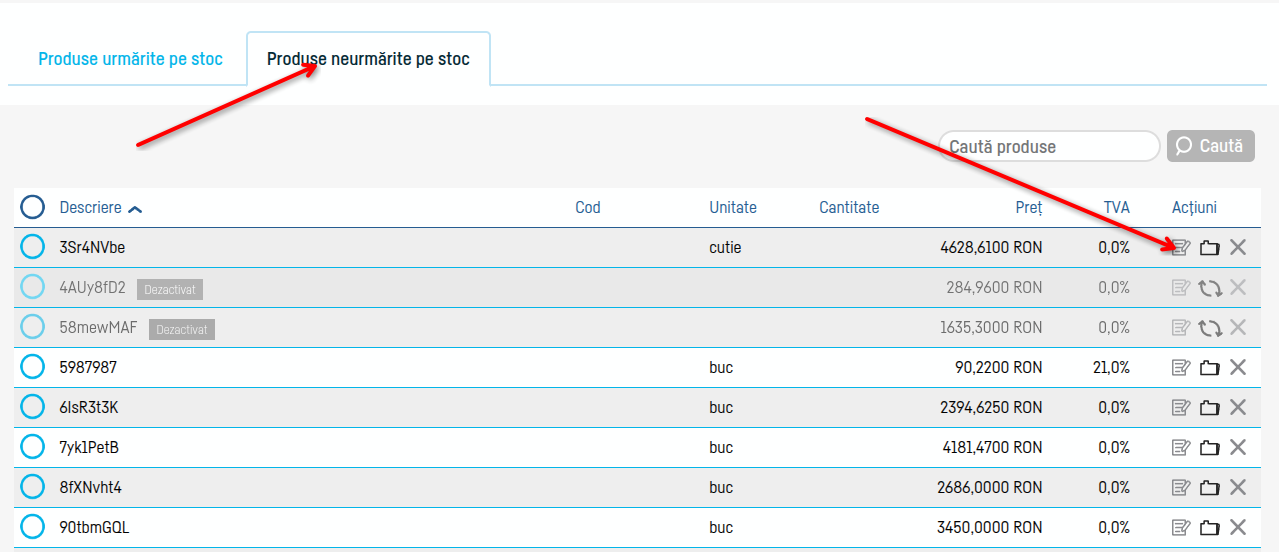This screenshot has width=1279, height=552.
Task: Delete product 6IsR3t3K
Action: tap(1238, 408)
